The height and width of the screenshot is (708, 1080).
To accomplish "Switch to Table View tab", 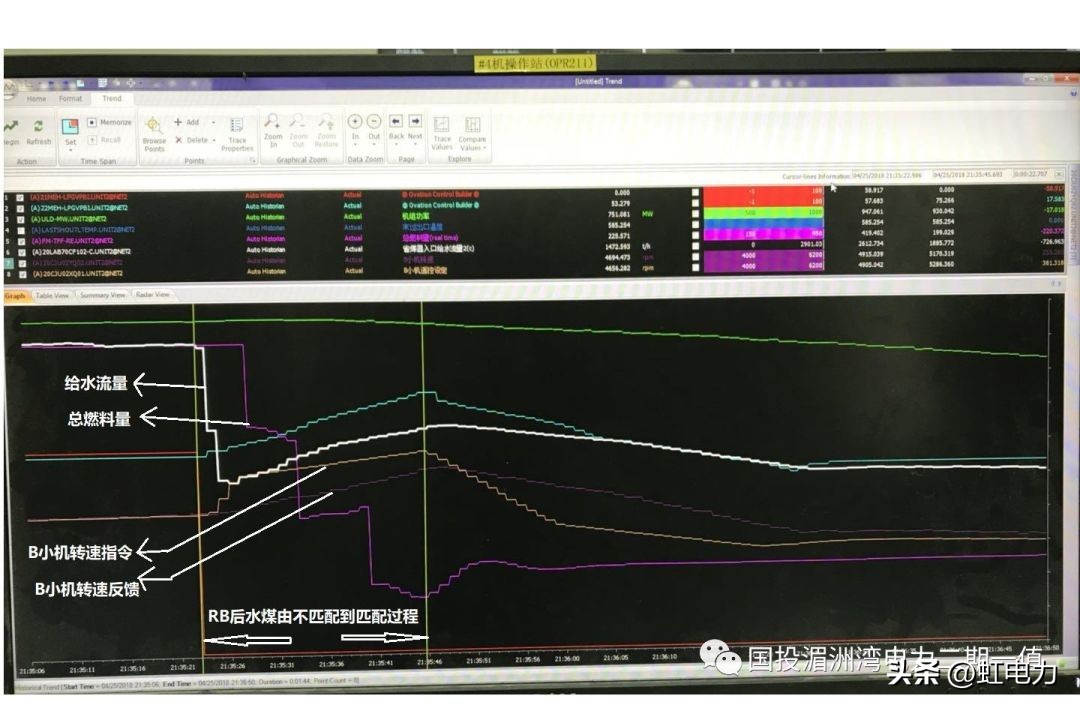I will 52,295.
